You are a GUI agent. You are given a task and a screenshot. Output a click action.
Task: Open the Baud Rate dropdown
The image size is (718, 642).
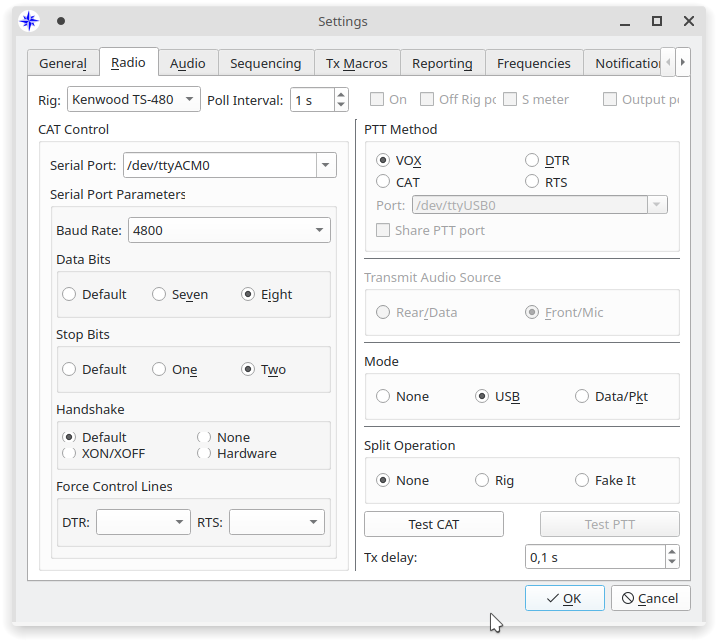pos(319,230)
